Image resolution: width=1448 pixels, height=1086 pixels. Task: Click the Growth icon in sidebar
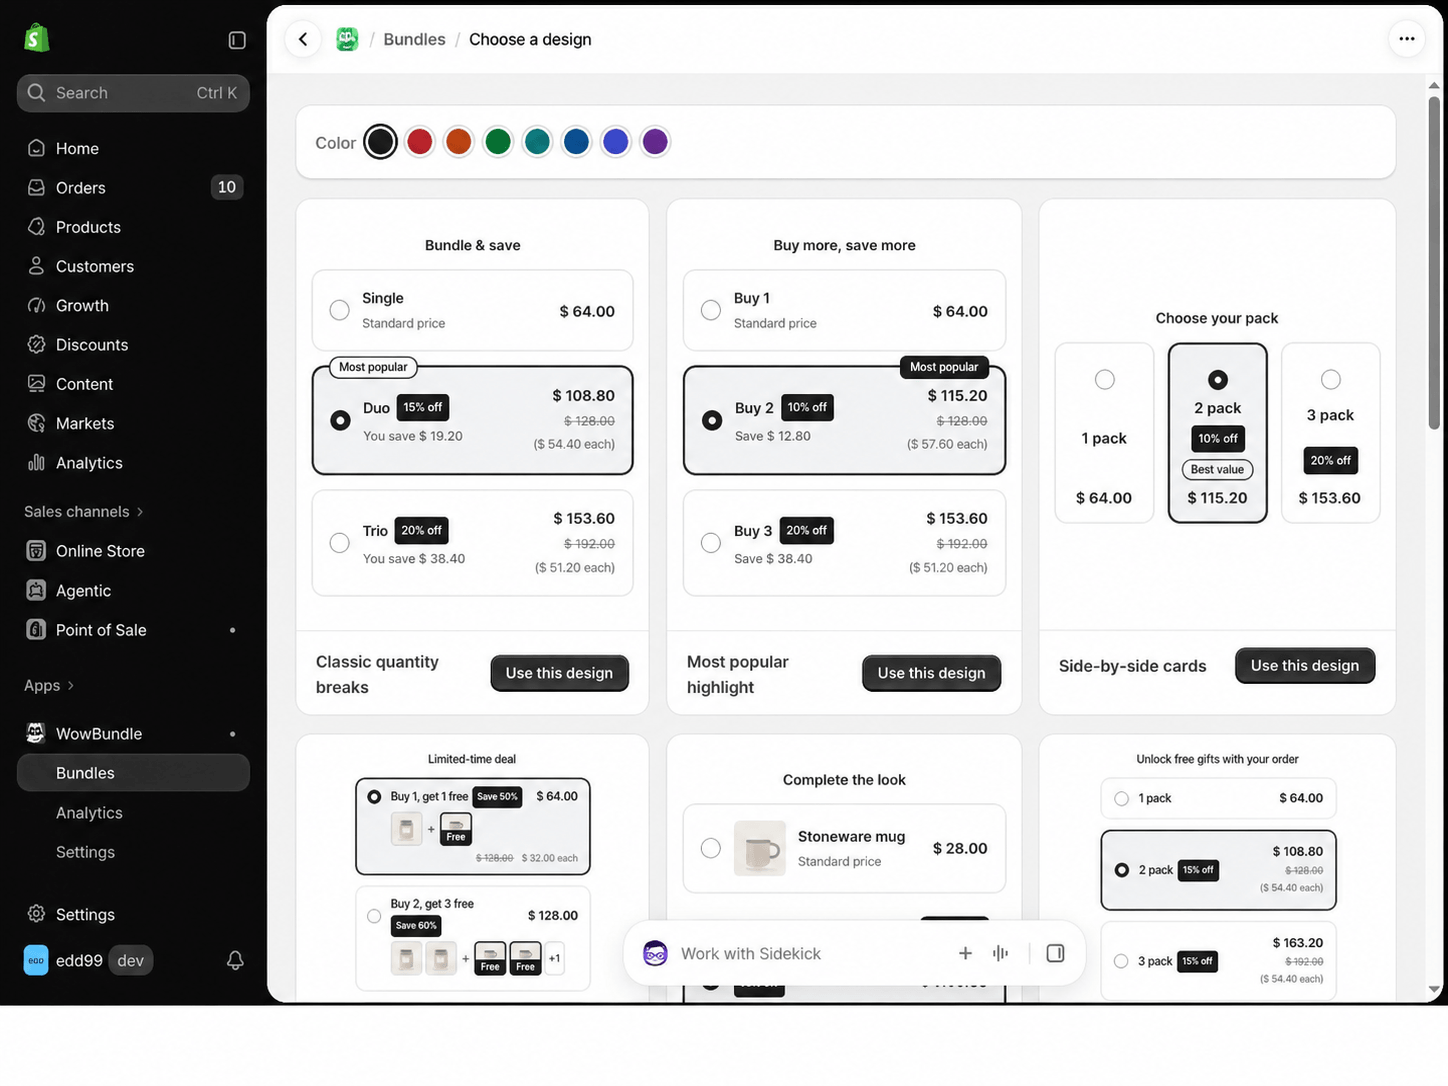[x=37, y=305]
